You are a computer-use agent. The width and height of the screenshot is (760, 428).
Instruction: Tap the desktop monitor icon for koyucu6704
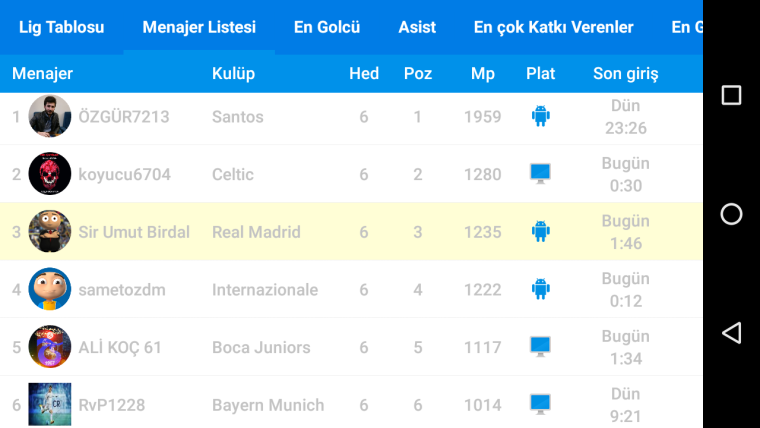tap(540, 174)
